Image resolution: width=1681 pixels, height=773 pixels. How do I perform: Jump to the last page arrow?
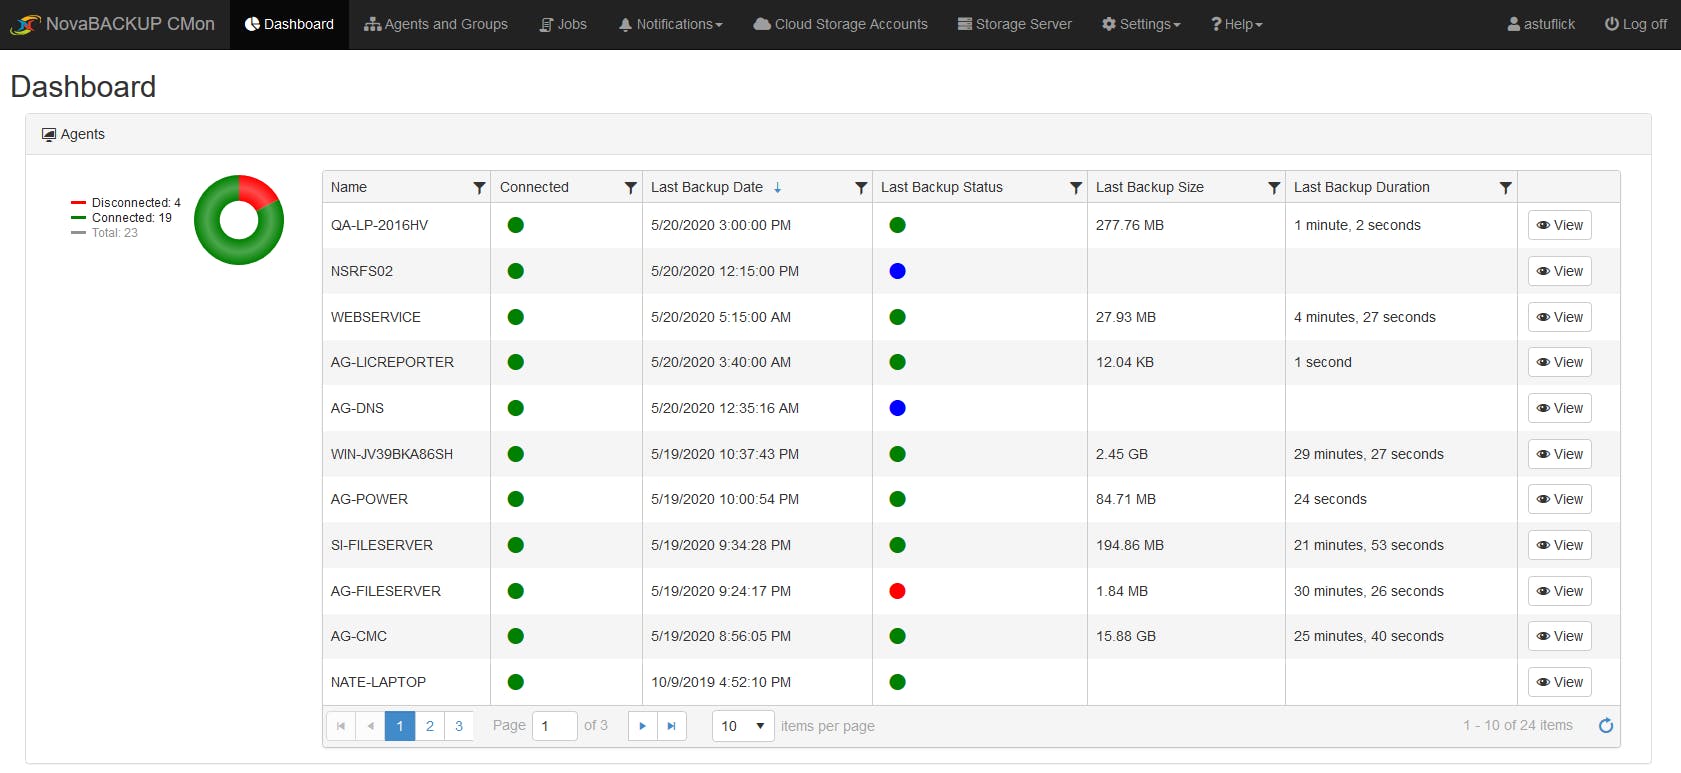pos(672,726)
